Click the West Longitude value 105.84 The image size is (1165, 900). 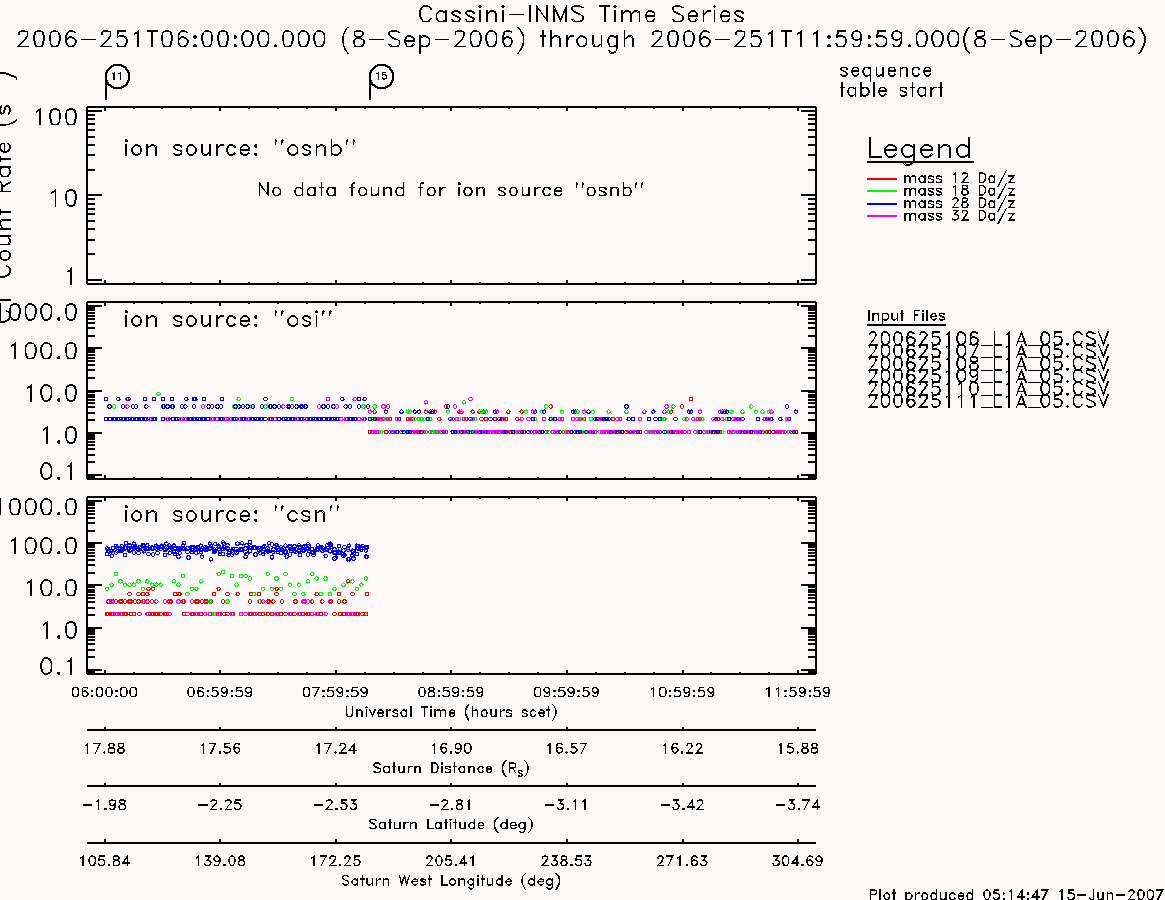104,861
